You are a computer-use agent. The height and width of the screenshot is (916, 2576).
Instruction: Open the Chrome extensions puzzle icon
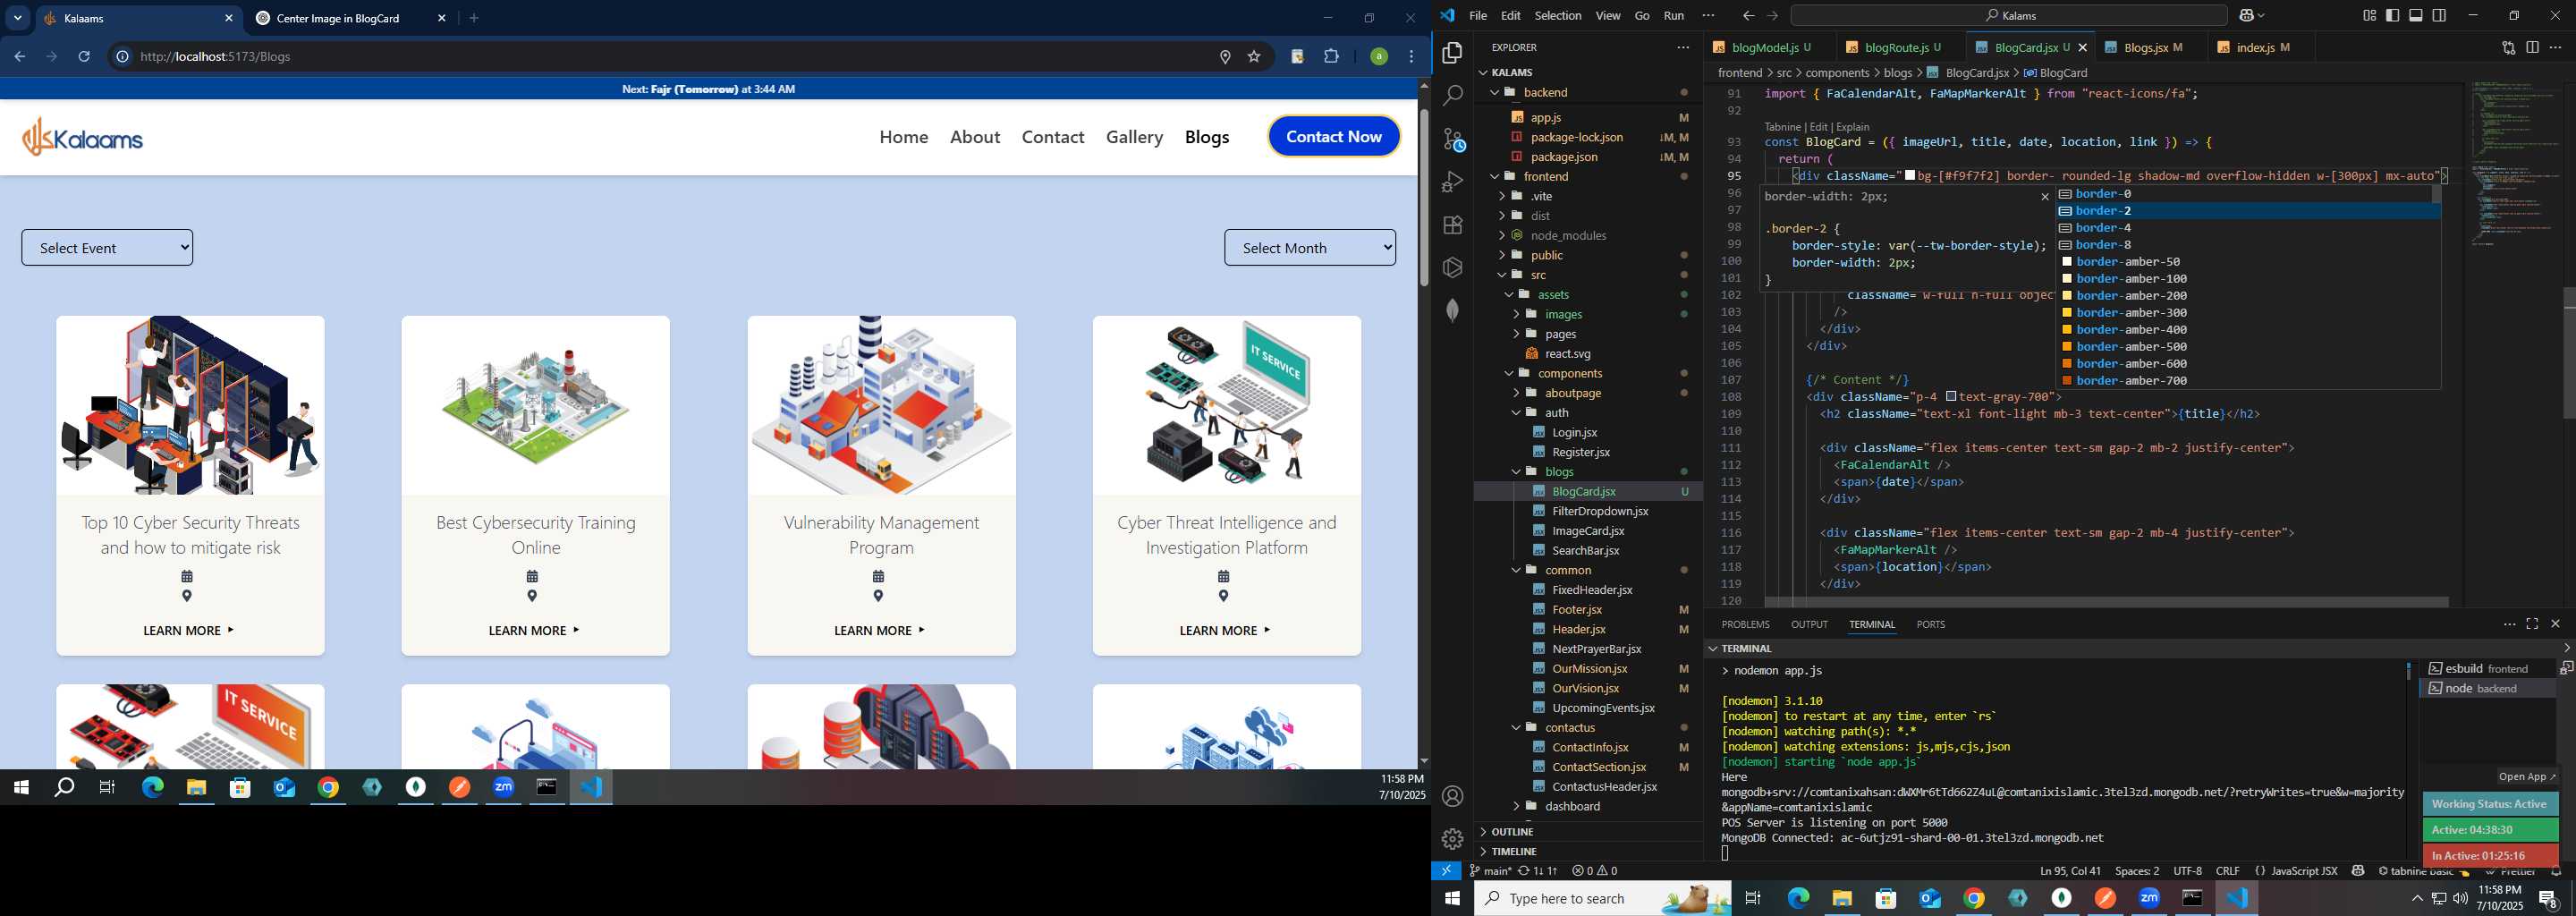click(x=1331, y=57)
